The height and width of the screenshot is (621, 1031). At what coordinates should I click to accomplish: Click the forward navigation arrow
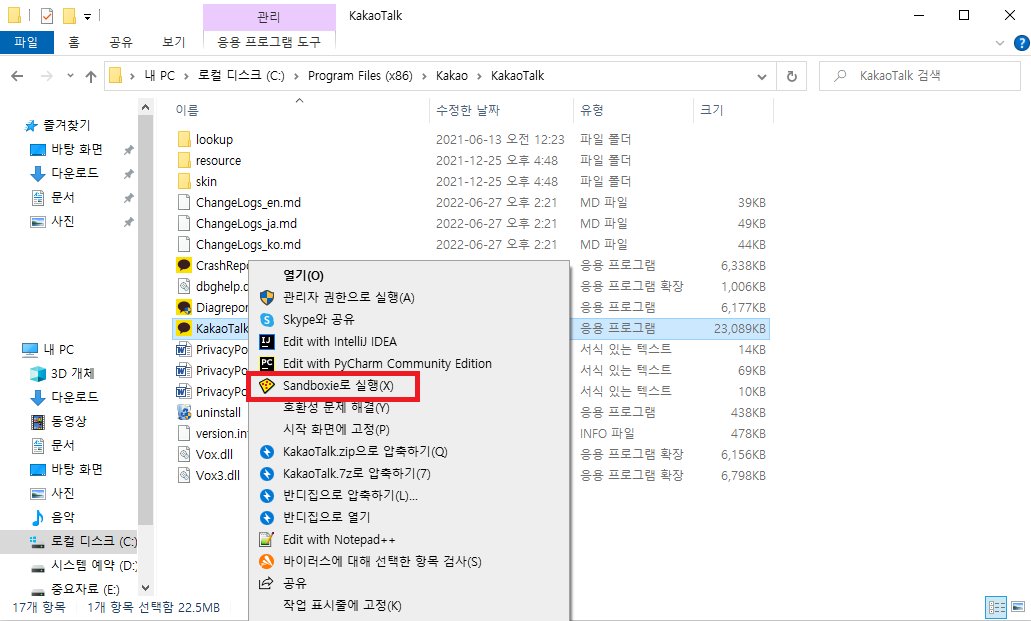click(x=47, y=76)
